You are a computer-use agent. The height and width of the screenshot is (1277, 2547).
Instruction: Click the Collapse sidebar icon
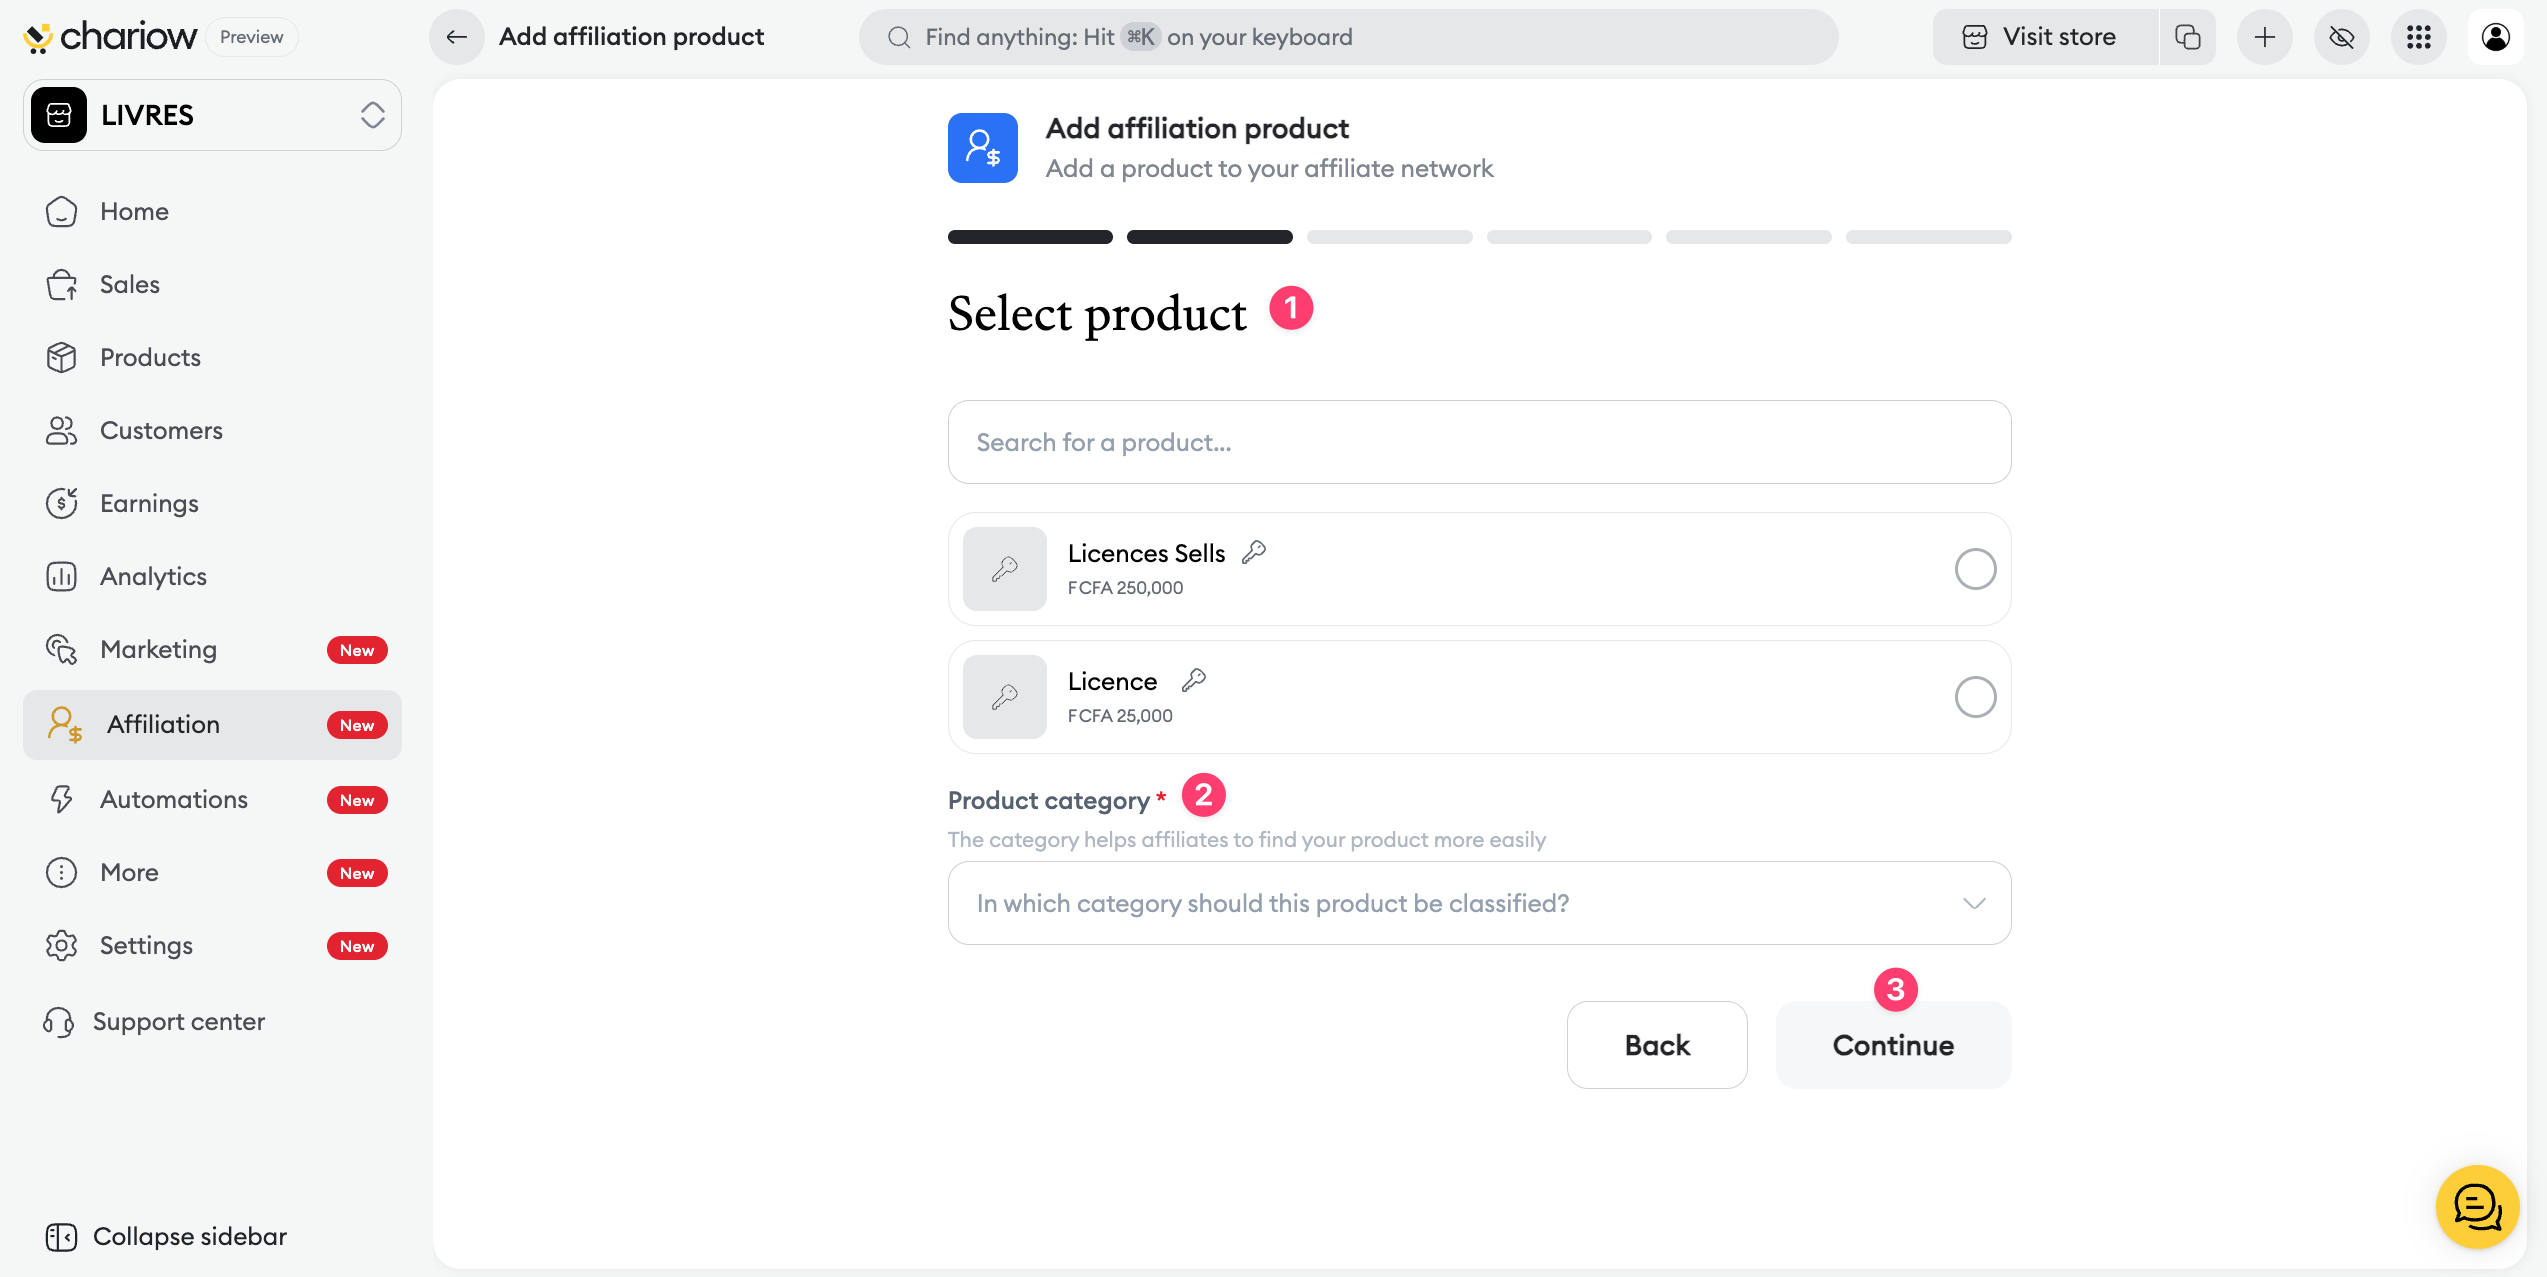(61, 1237)
